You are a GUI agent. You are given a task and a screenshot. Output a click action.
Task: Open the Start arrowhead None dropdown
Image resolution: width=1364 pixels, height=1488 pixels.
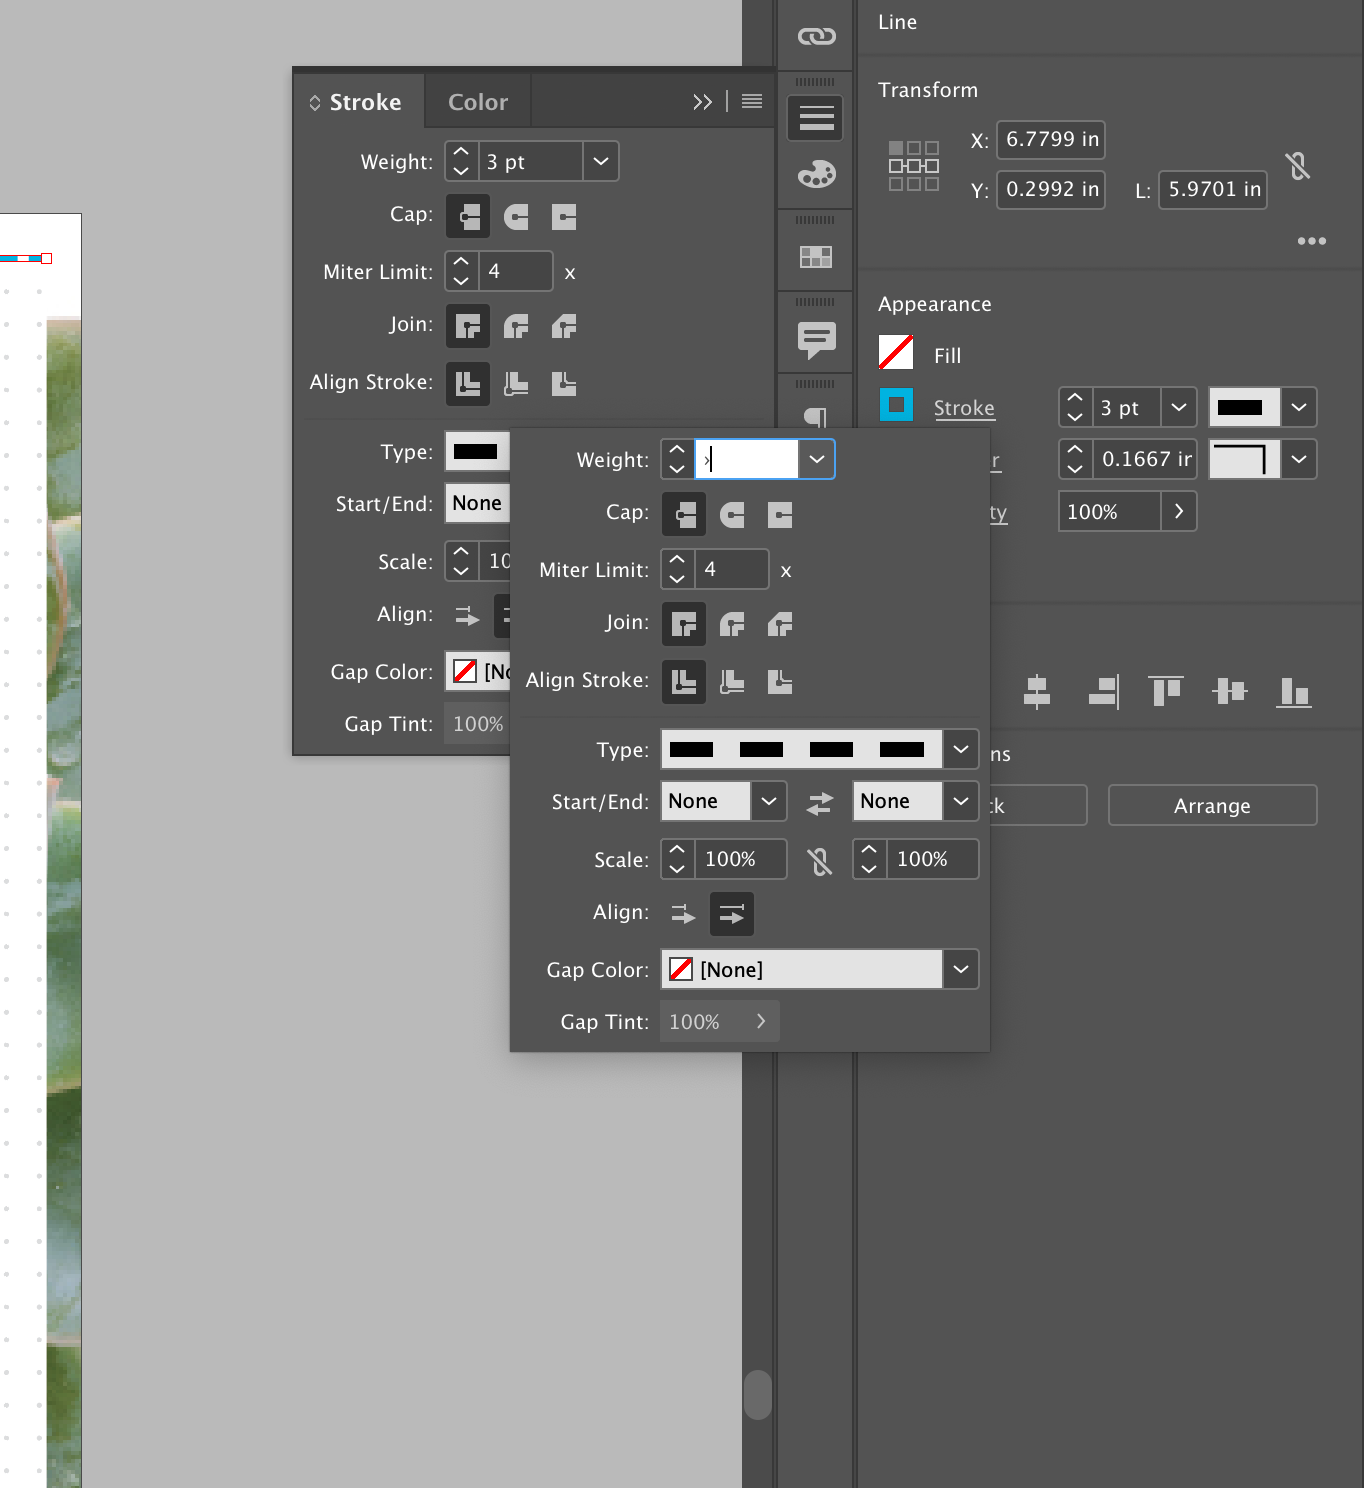[768, 800]
